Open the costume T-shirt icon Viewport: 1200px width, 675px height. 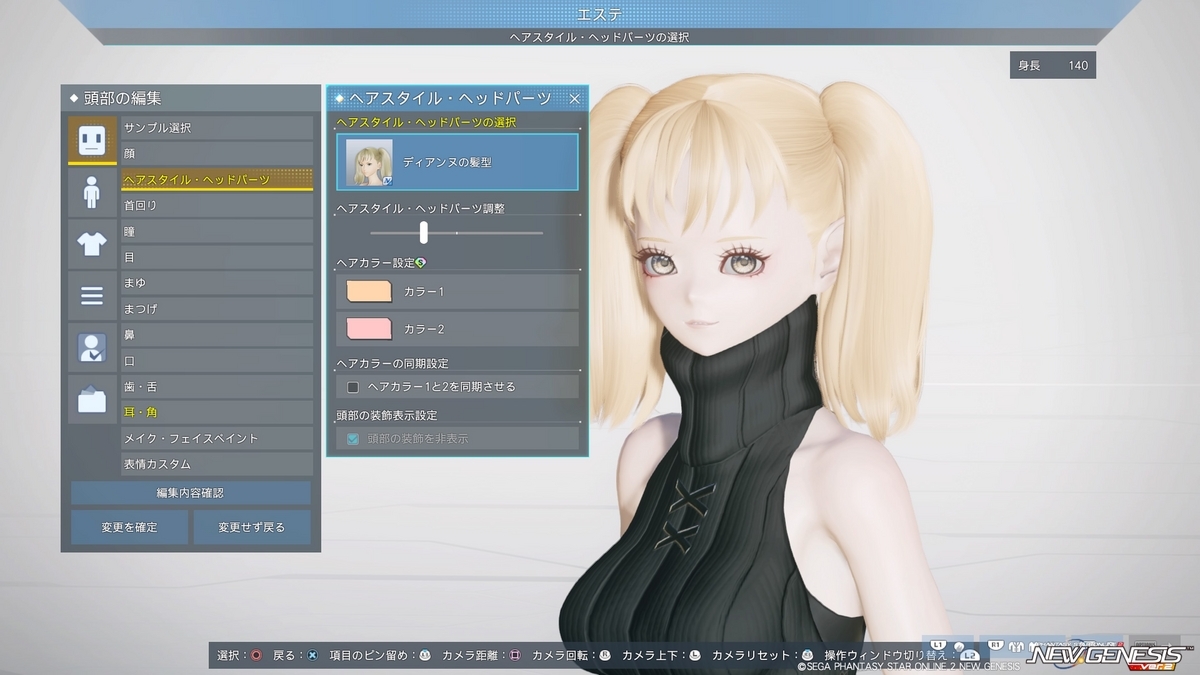92,244
